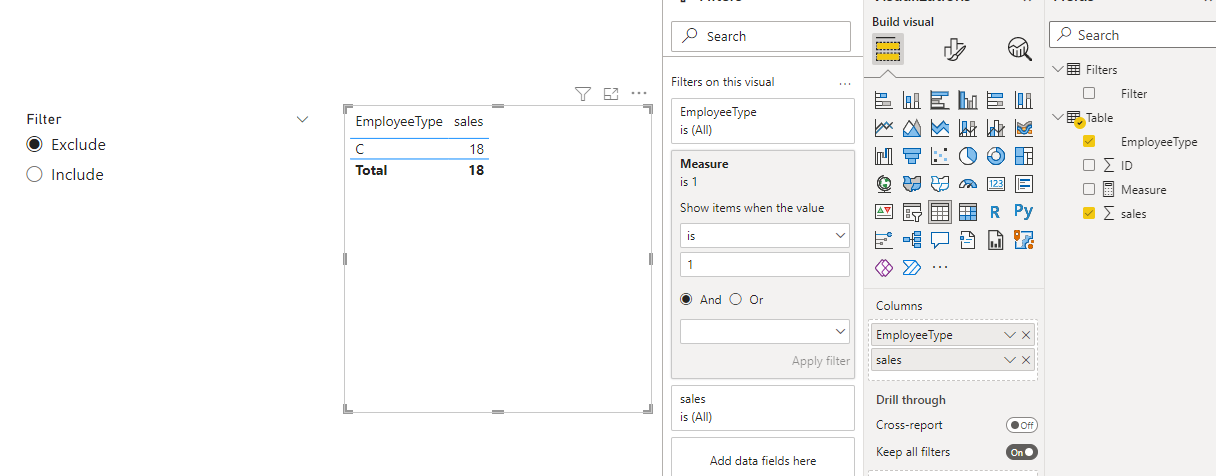This screenshot has width=1216, height=476.
Task: Select the Treemap visual
Action: 1024,156
